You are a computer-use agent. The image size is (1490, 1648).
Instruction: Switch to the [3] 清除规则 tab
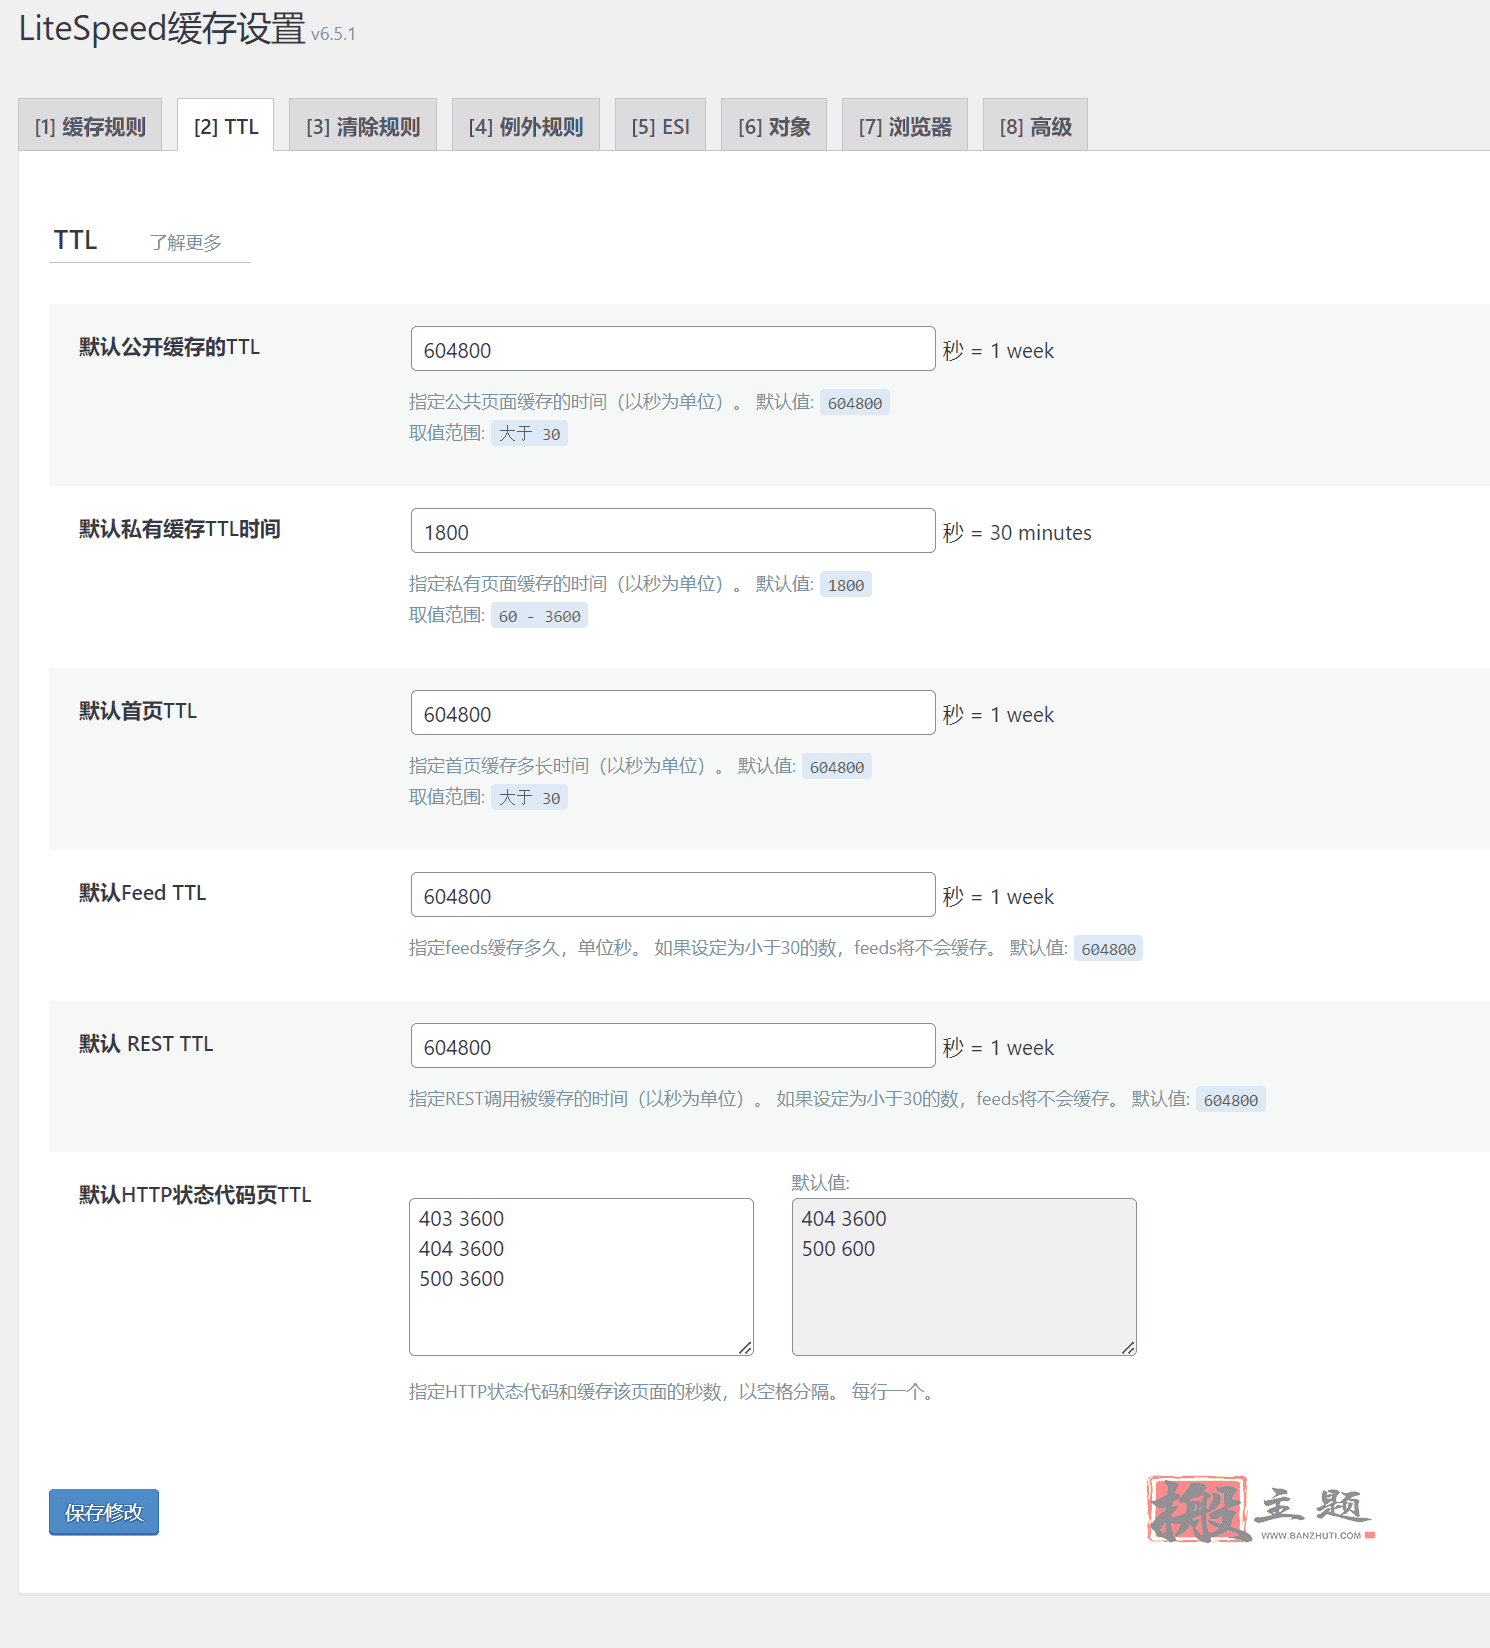click(x=363, y=126)
